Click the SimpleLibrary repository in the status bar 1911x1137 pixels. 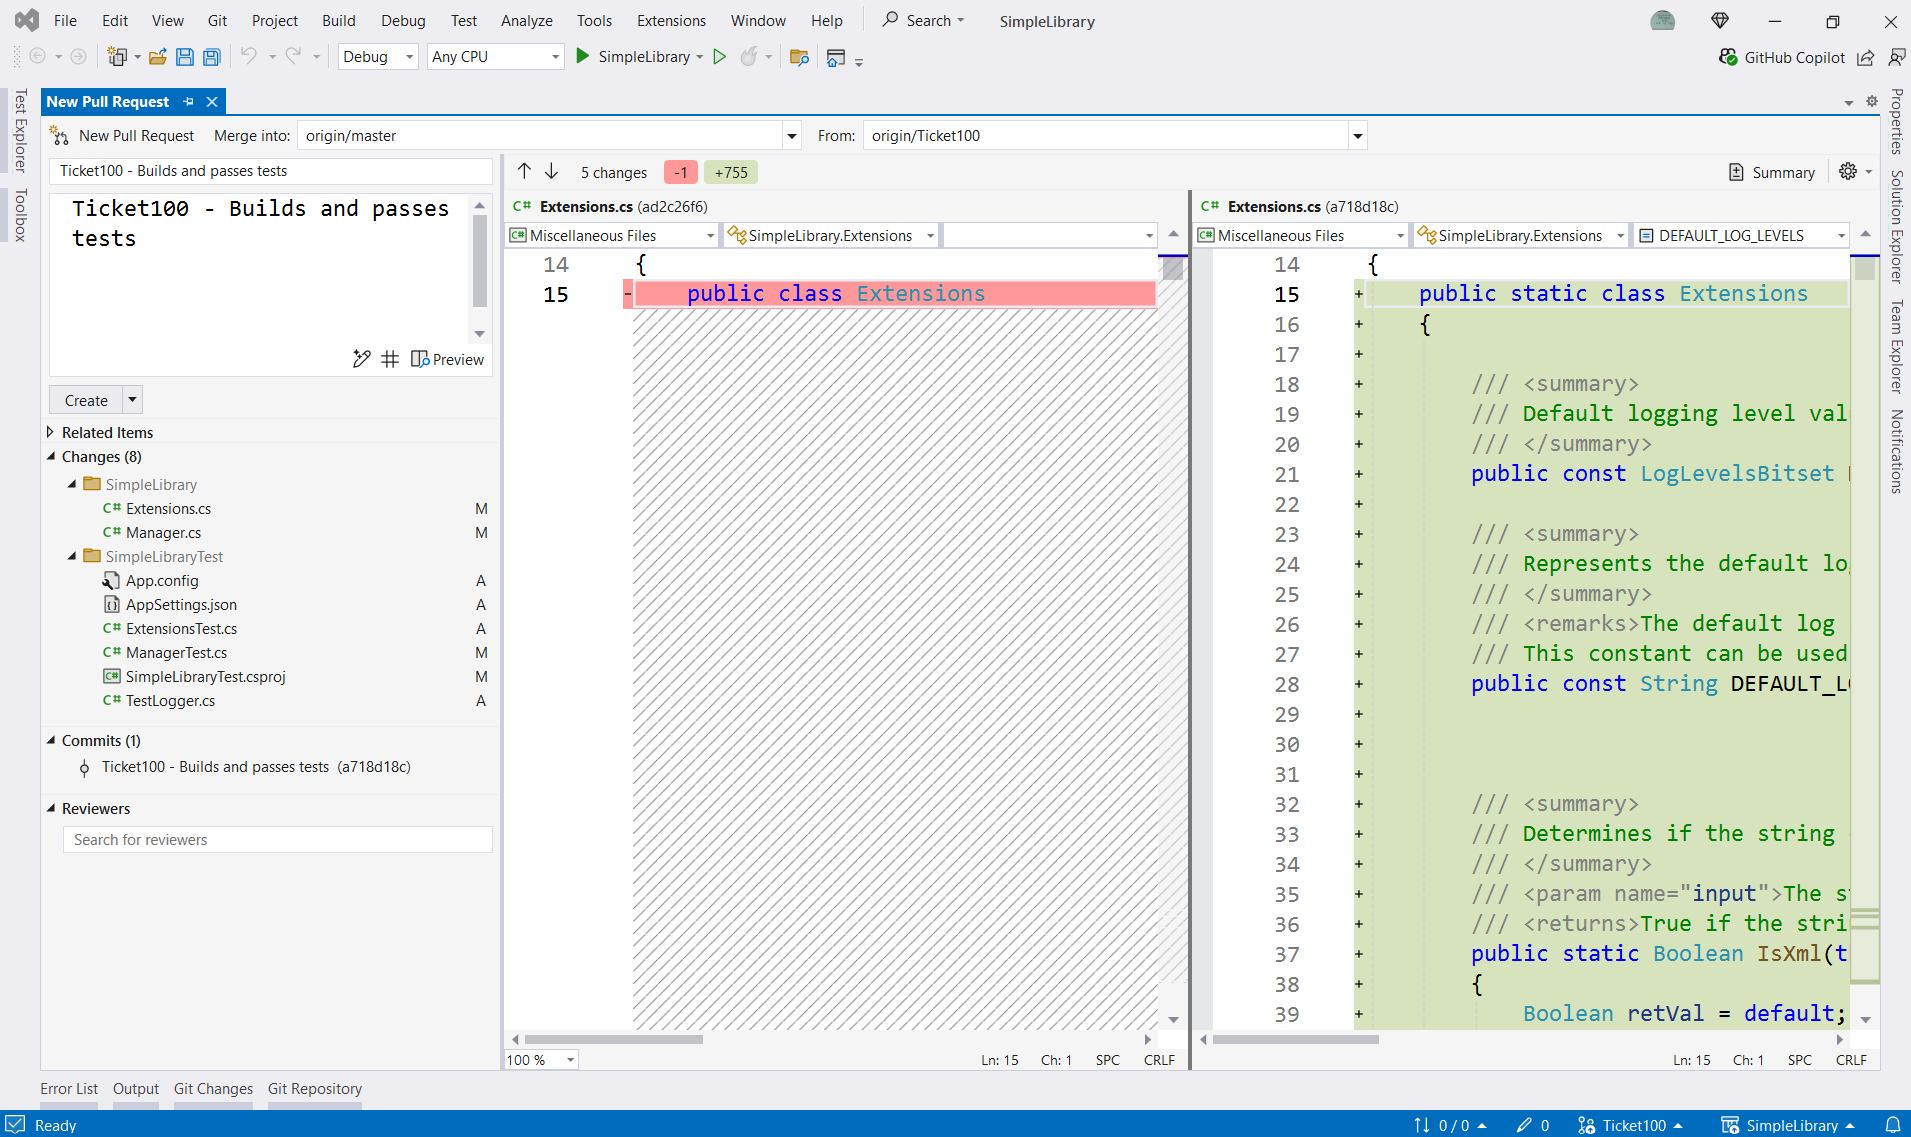point(1789,1125)
